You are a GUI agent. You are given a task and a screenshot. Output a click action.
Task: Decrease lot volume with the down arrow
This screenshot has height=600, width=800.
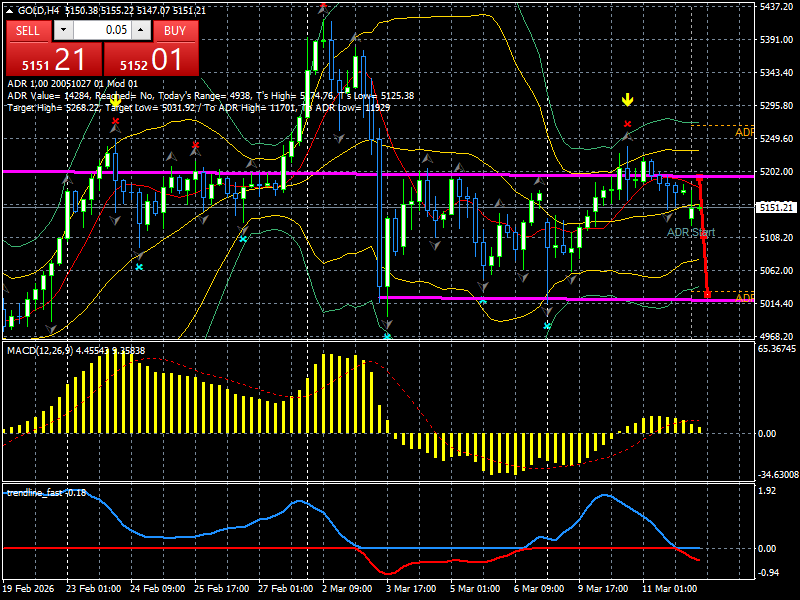[63, 31]
